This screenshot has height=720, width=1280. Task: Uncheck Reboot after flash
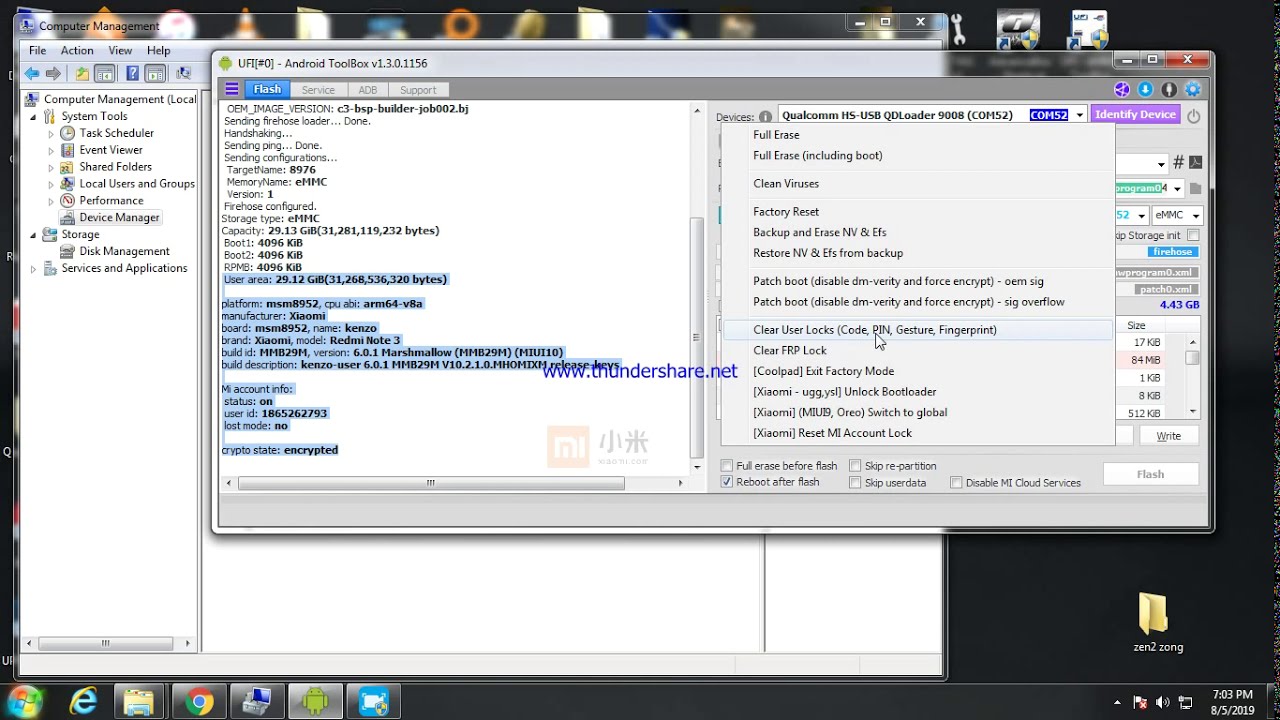727,482
